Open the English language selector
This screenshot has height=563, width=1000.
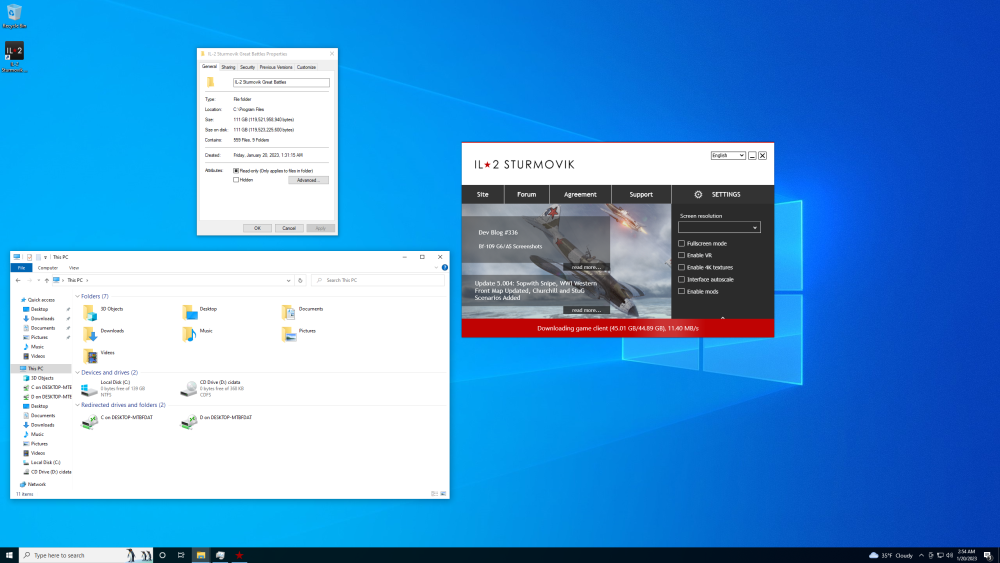(728, 156)
